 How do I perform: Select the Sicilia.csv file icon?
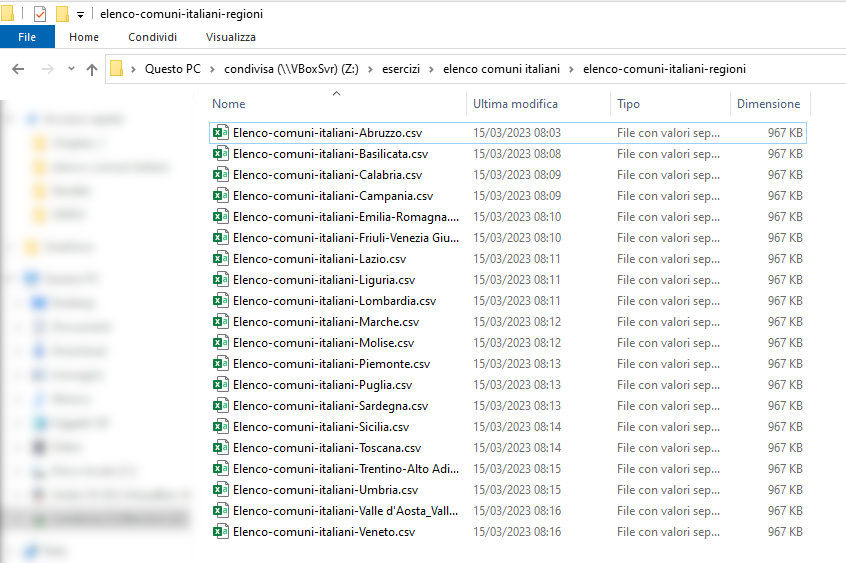(220, 427)
